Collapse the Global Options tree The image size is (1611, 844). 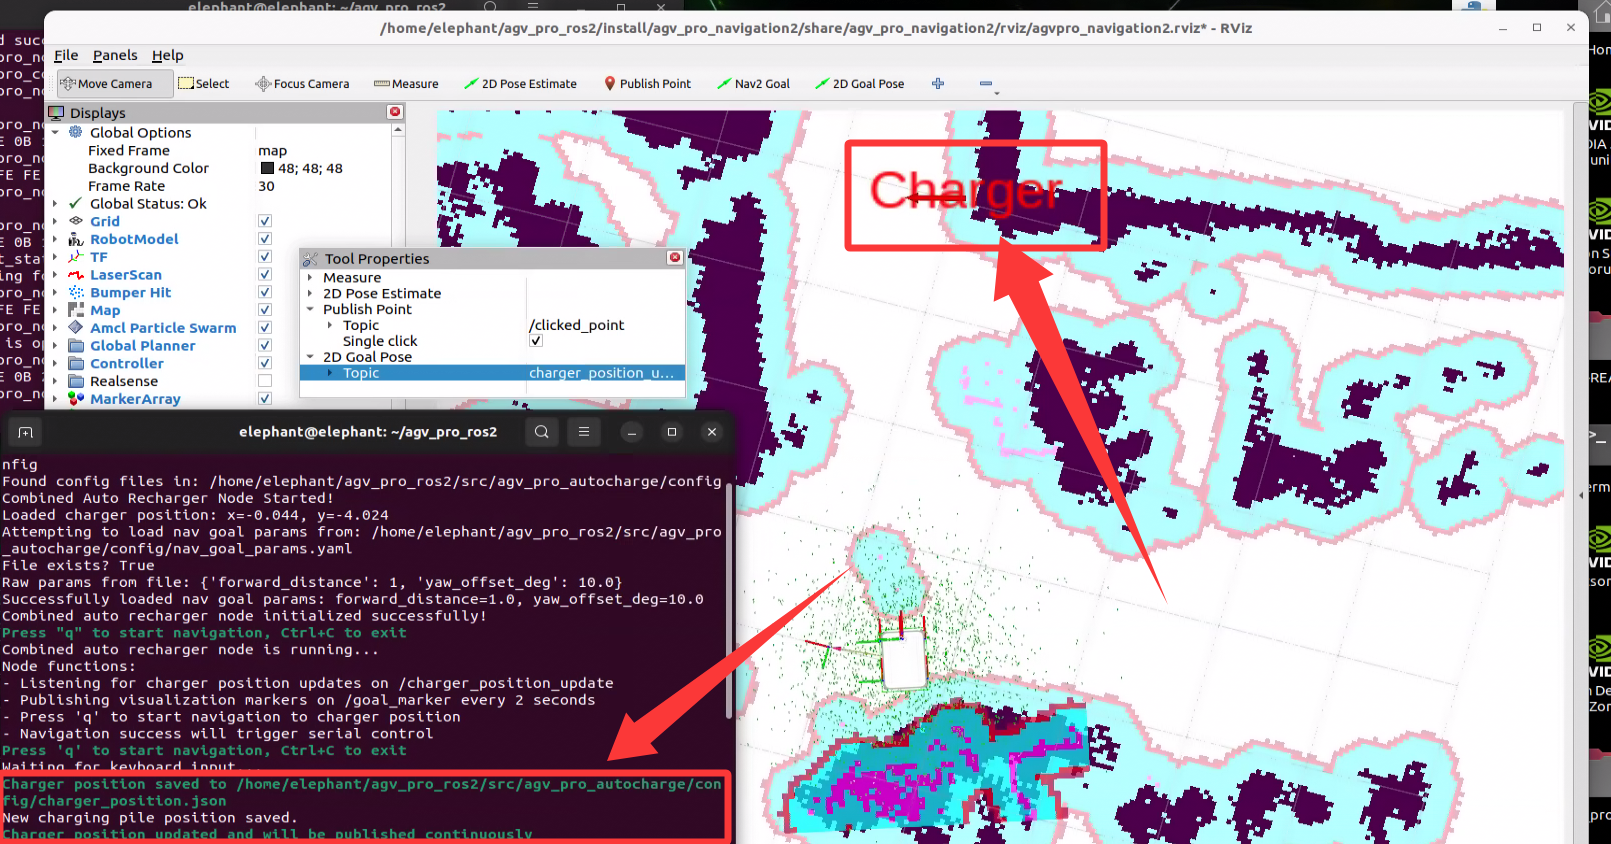55,132
